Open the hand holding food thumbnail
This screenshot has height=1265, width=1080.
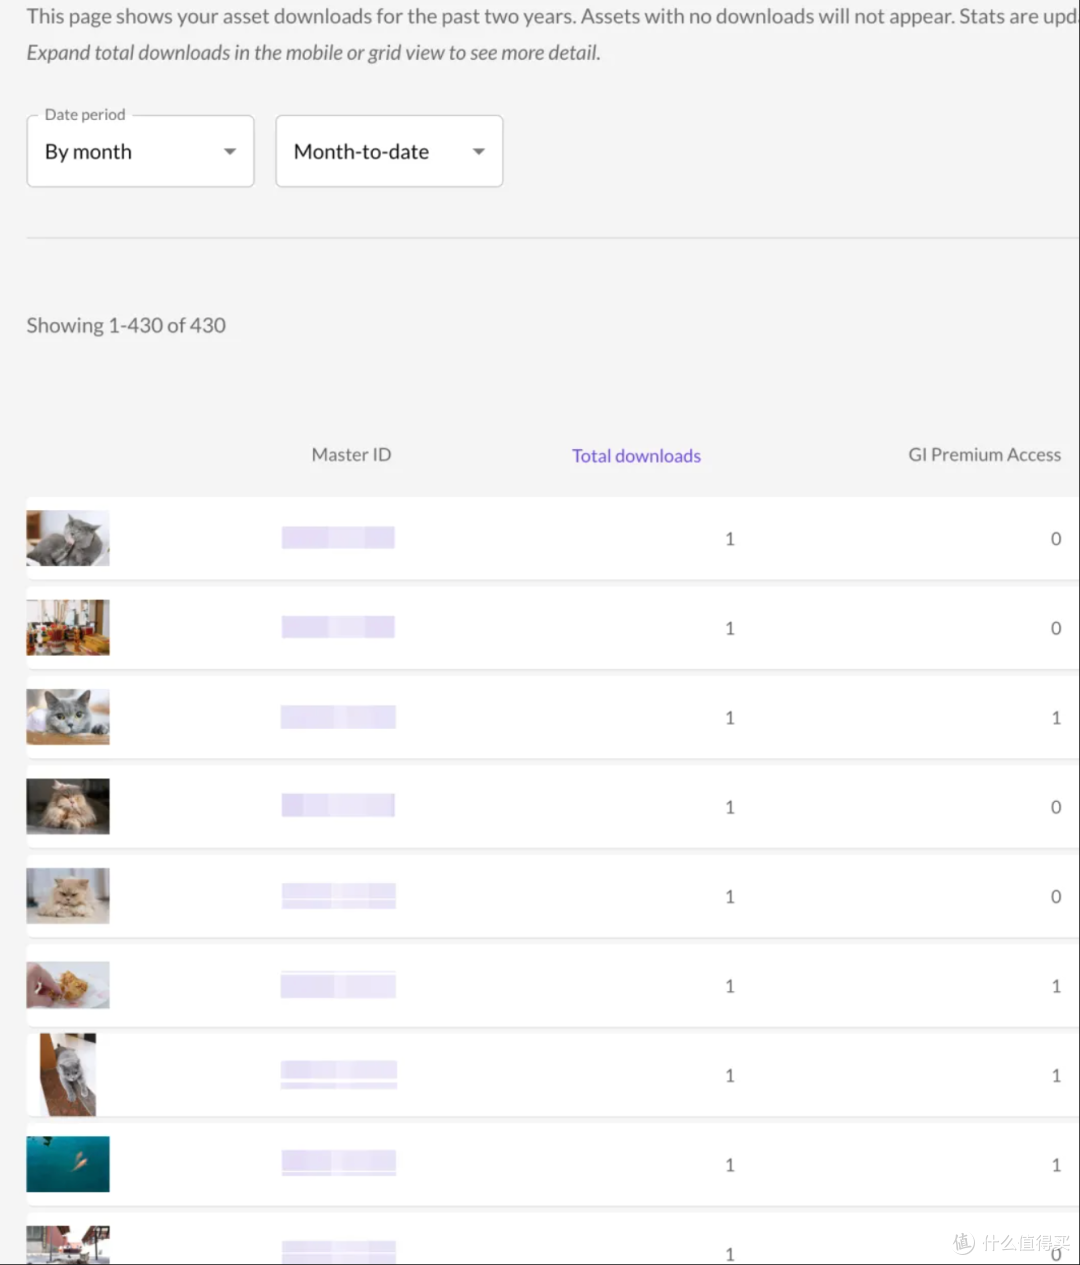click(68, 985)
